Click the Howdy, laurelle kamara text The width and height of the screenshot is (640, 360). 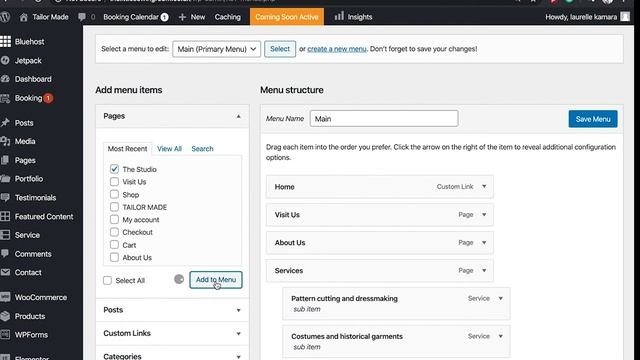tap(581, 17)
